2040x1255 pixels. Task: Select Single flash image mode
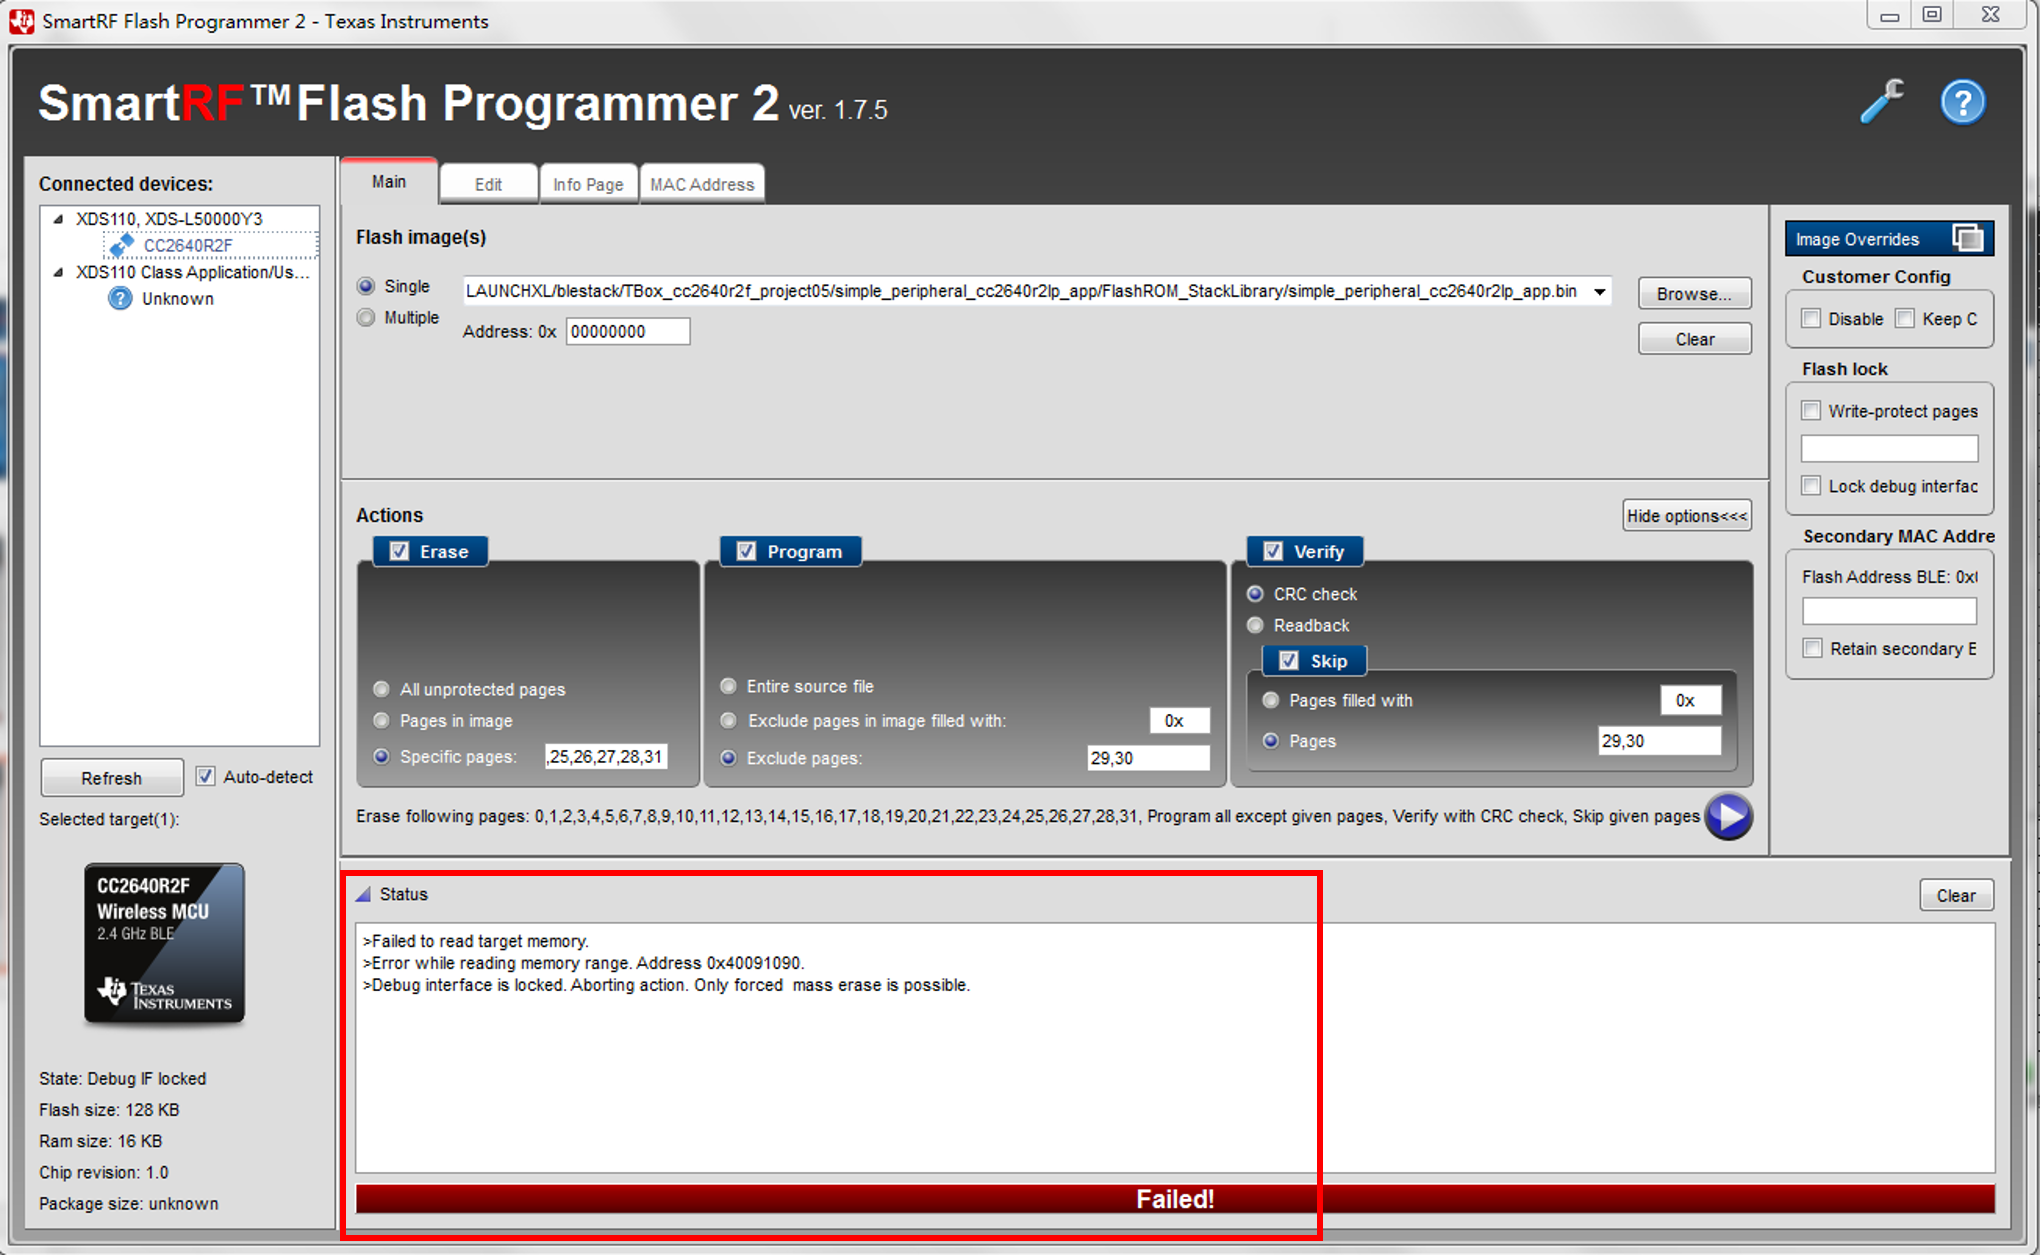click(x=366, y=286)
